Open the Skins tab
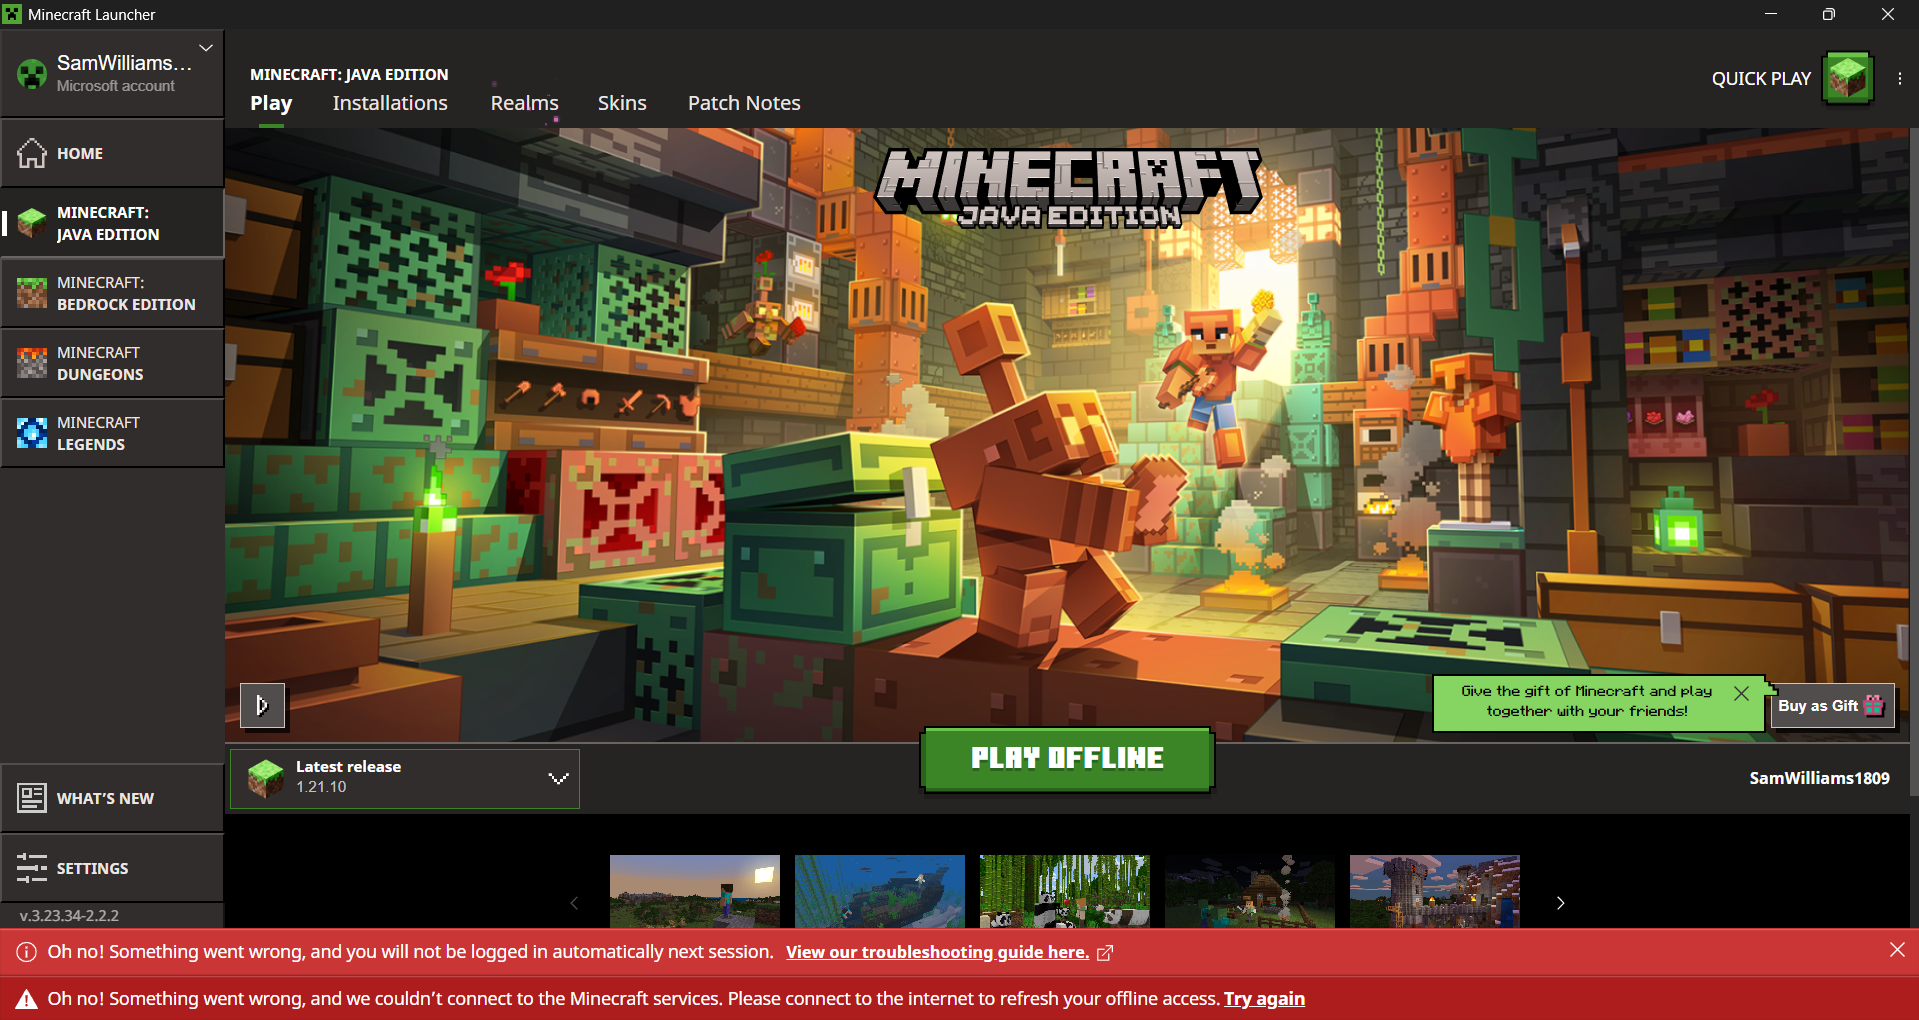The image size is (1919, 1020). tap(622, 103)
